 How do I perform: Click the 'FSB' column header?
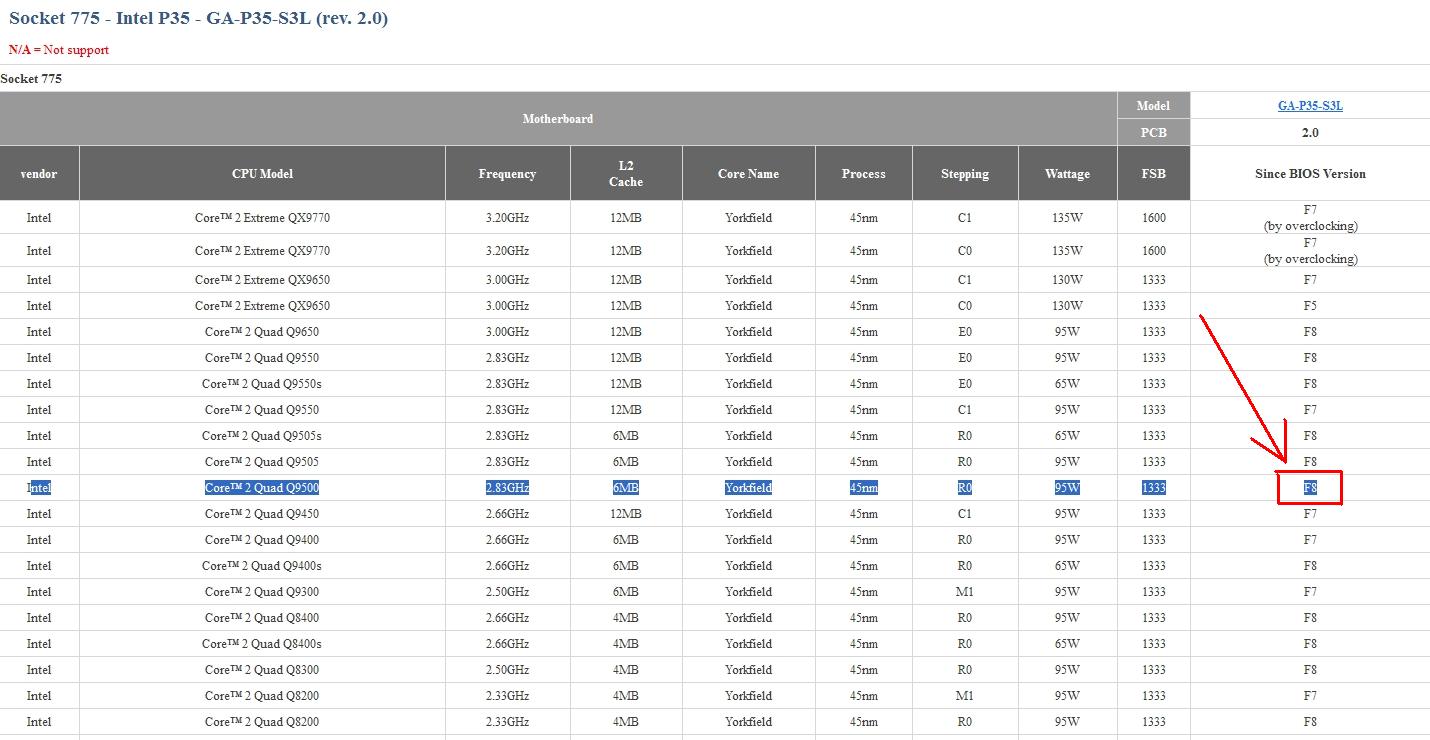tap(1153, 174)
